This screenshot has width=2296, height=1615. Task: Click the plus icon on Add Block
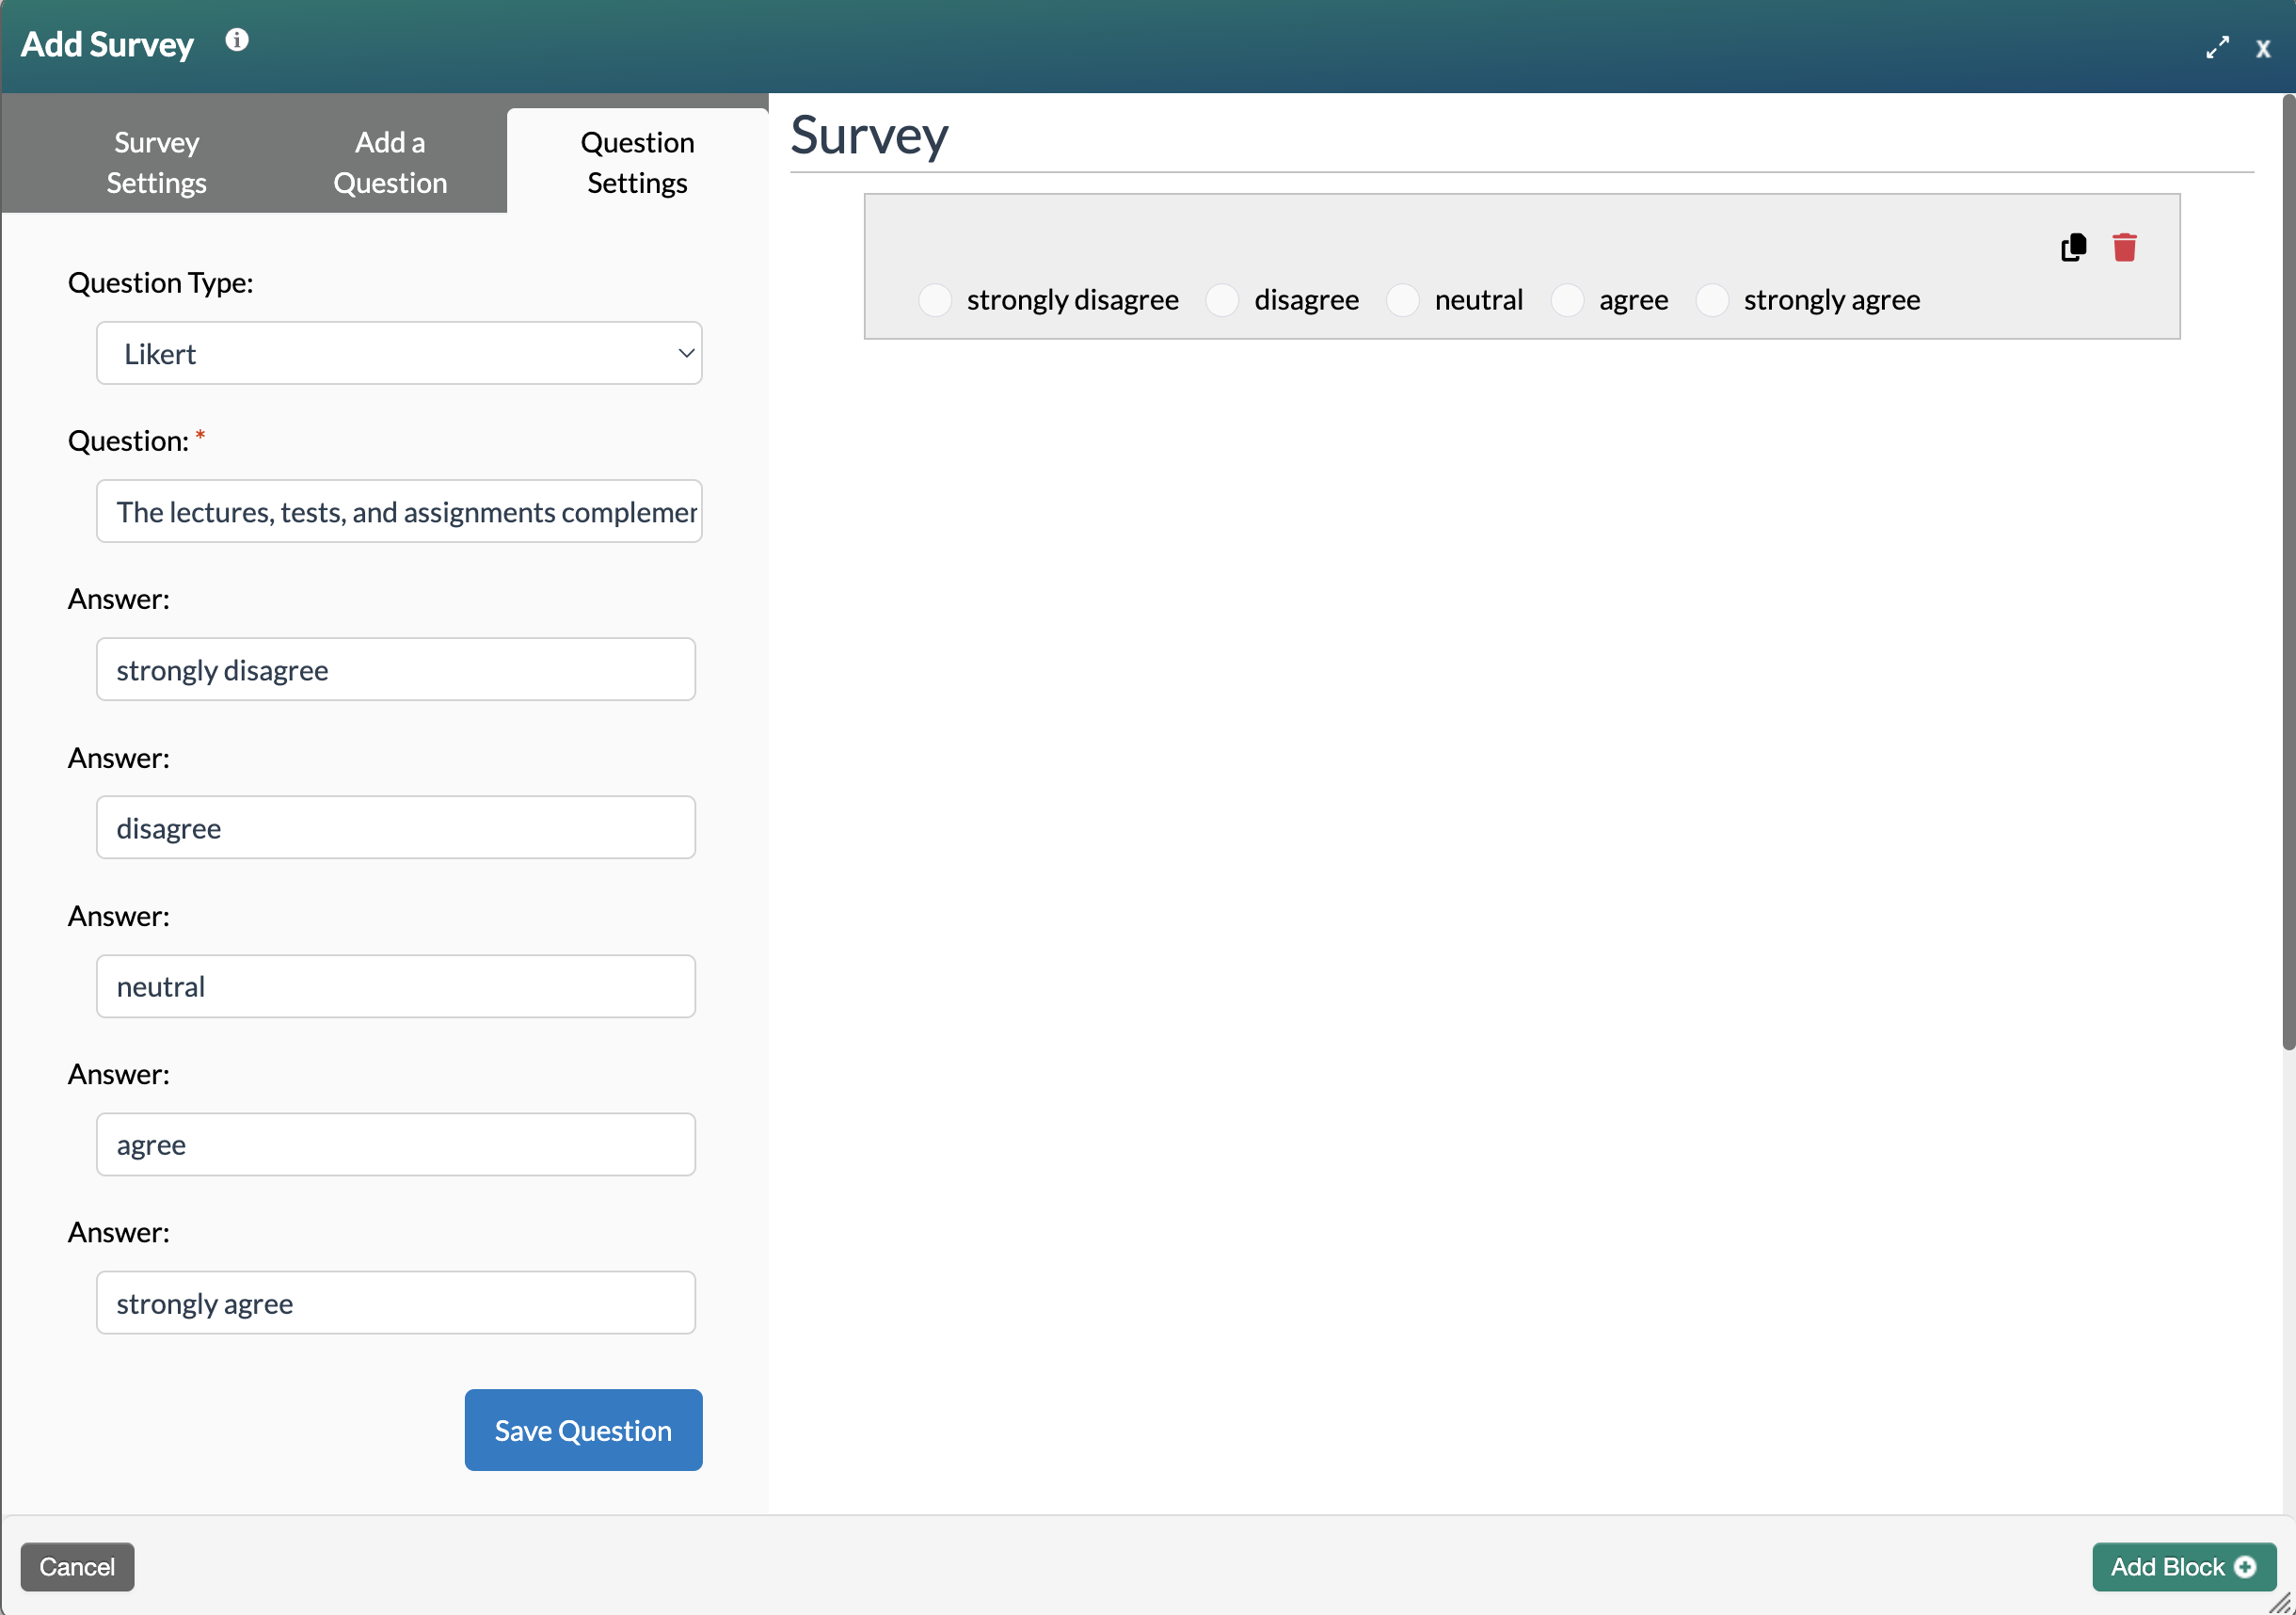coord(2245,1567)
